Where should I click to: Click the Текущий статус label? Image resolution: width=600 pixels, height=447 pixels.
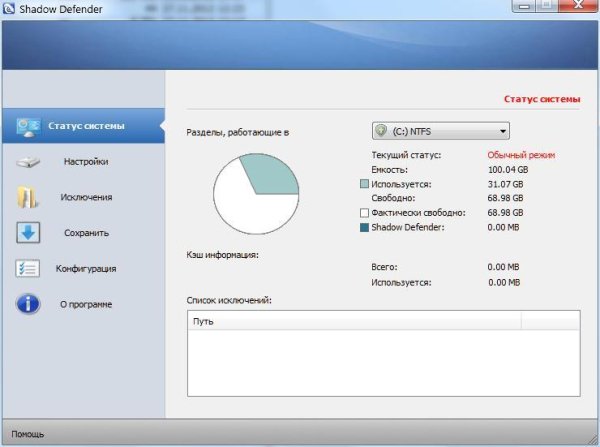click(406, 155)
